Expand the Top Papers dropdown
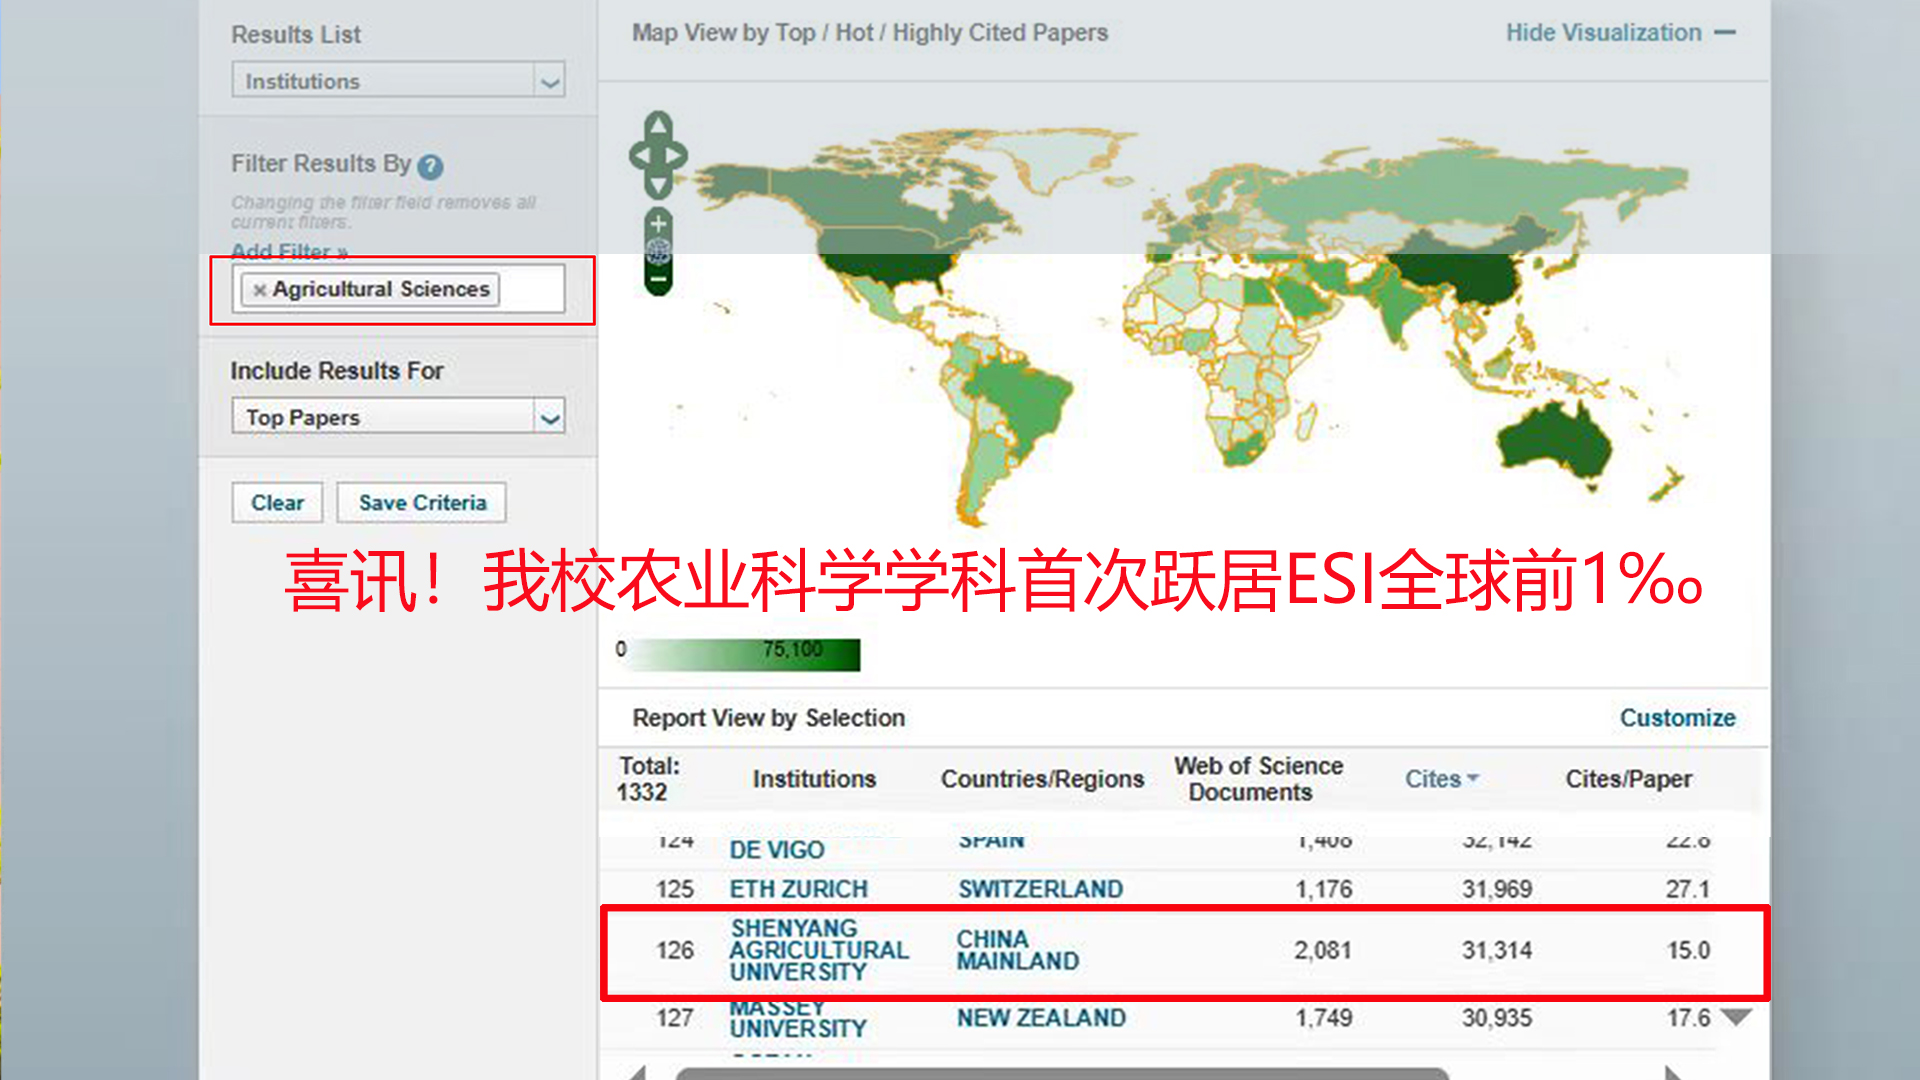The width and height of the screenshot is (1920, 1080). pyautogui.click(x=549, y=417)
